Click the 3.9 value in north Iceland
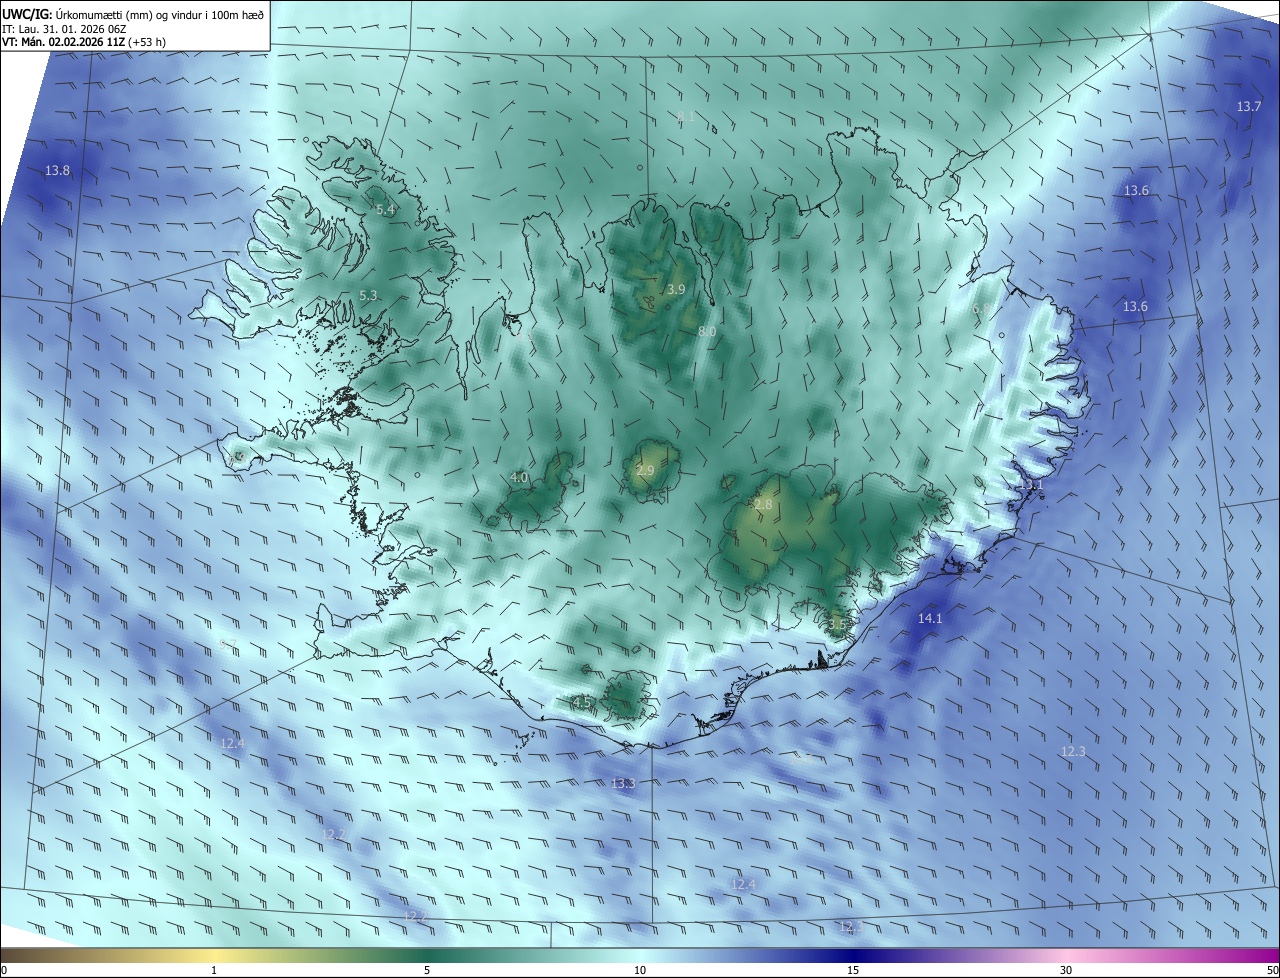The image size is (1280, 978). coord(676,290)
